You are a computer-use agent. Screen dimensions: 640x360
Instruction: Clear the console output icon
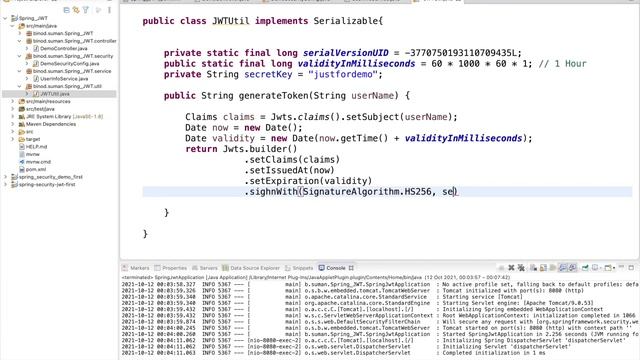[x=533, y=268]
